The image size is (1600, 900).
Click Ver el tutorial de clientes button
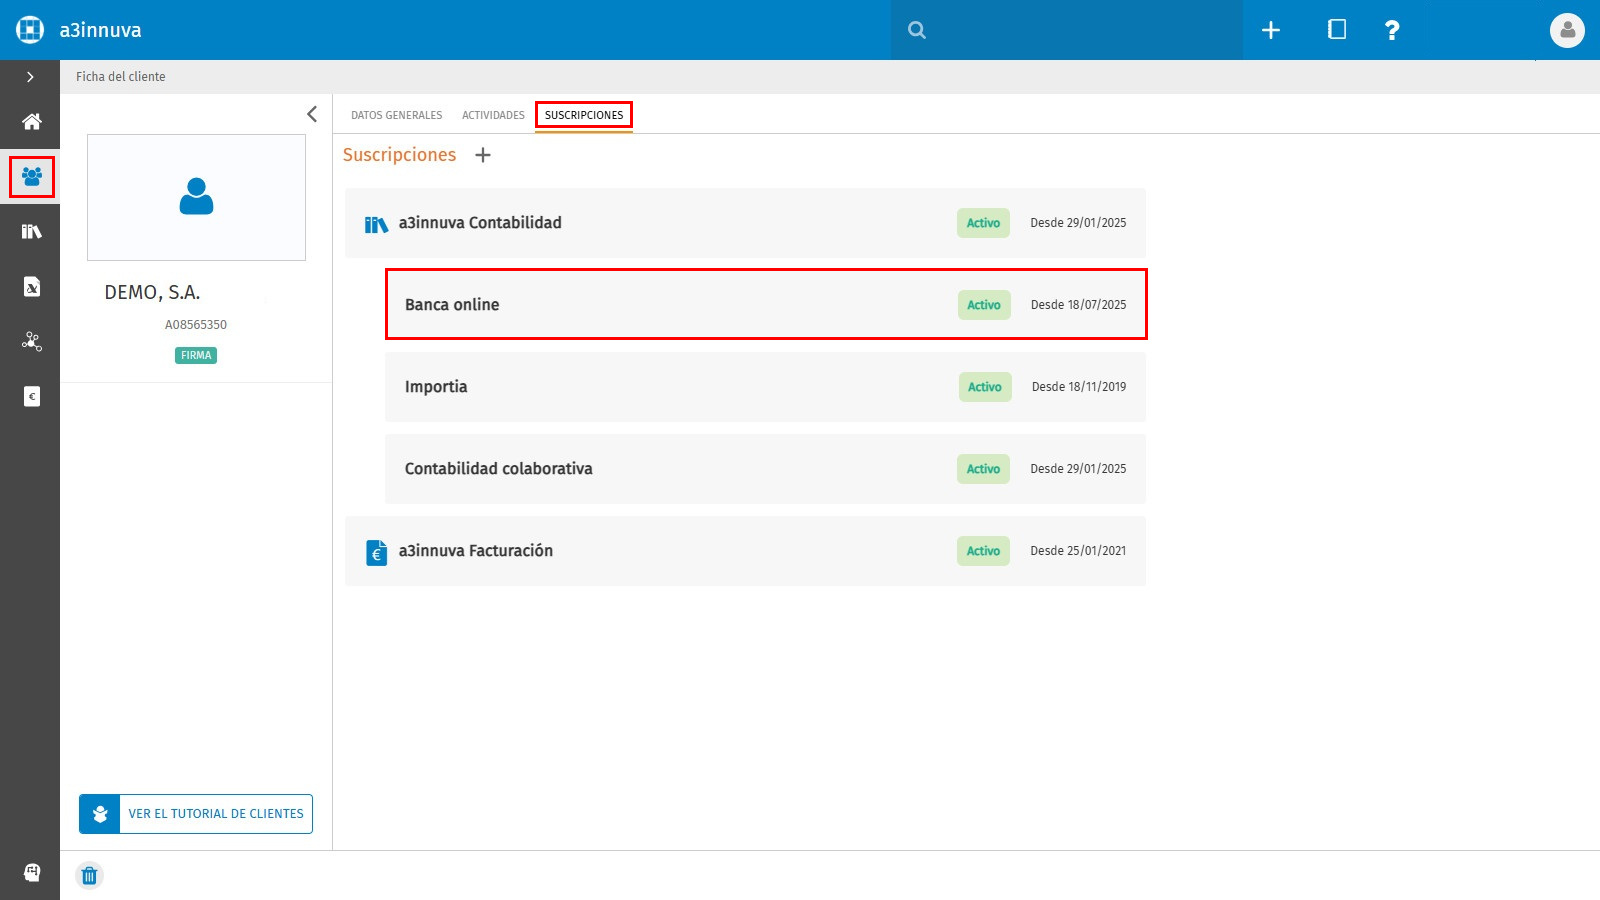(196, 814)
